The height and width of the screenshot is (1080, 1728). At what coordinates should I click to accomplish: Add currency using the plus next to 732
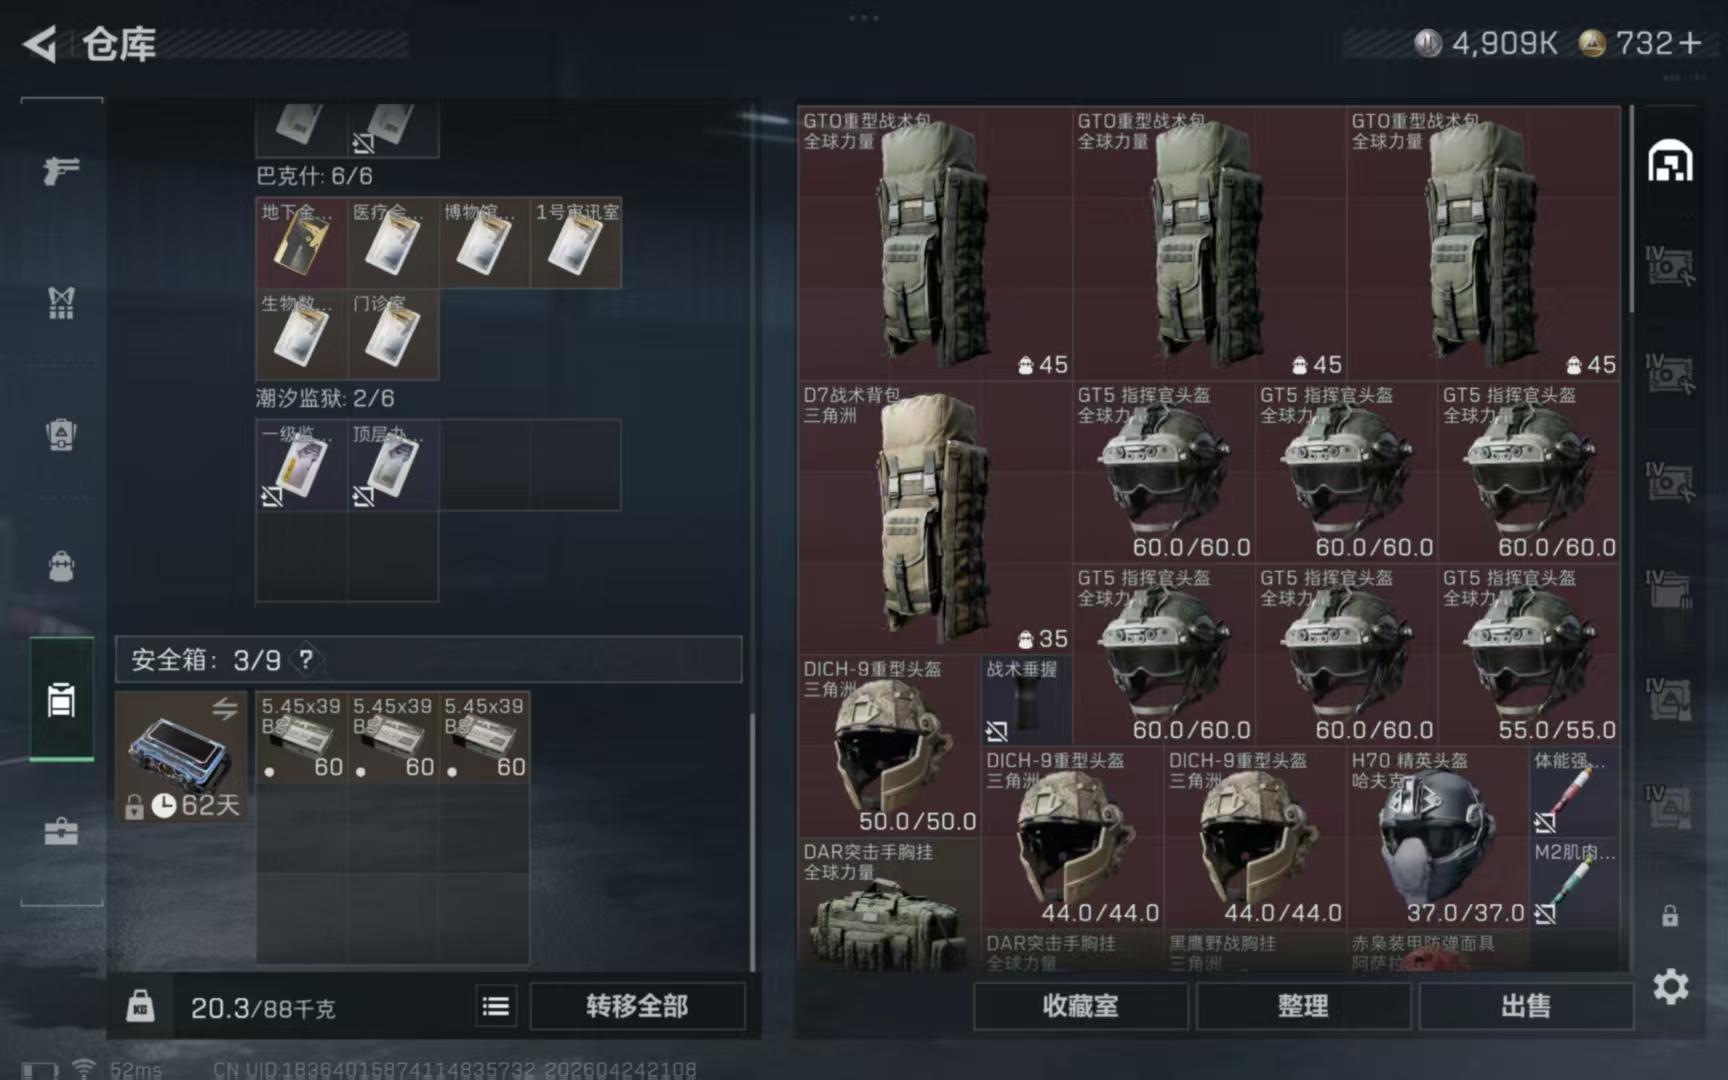click(x=1690, y=43)
